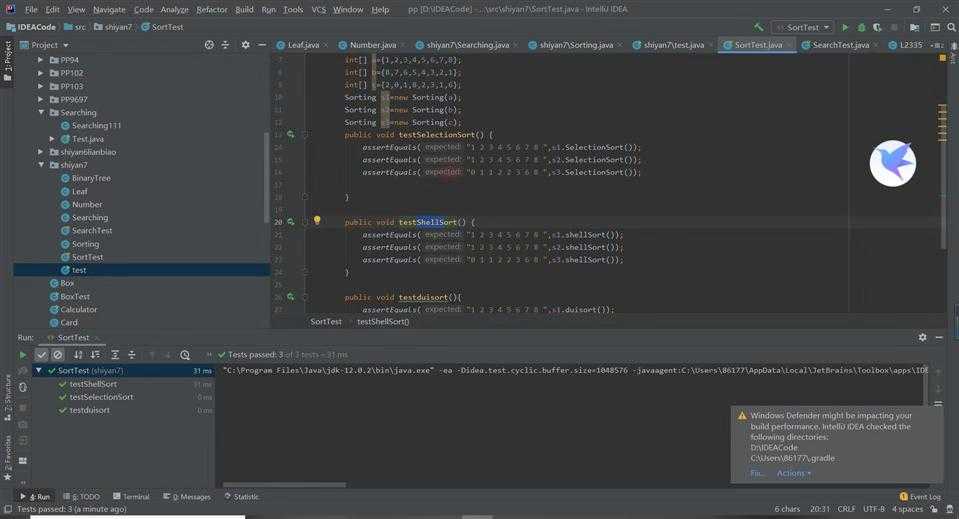Open Run panel settings gear
959x519 pixels.
click(922, 337)
